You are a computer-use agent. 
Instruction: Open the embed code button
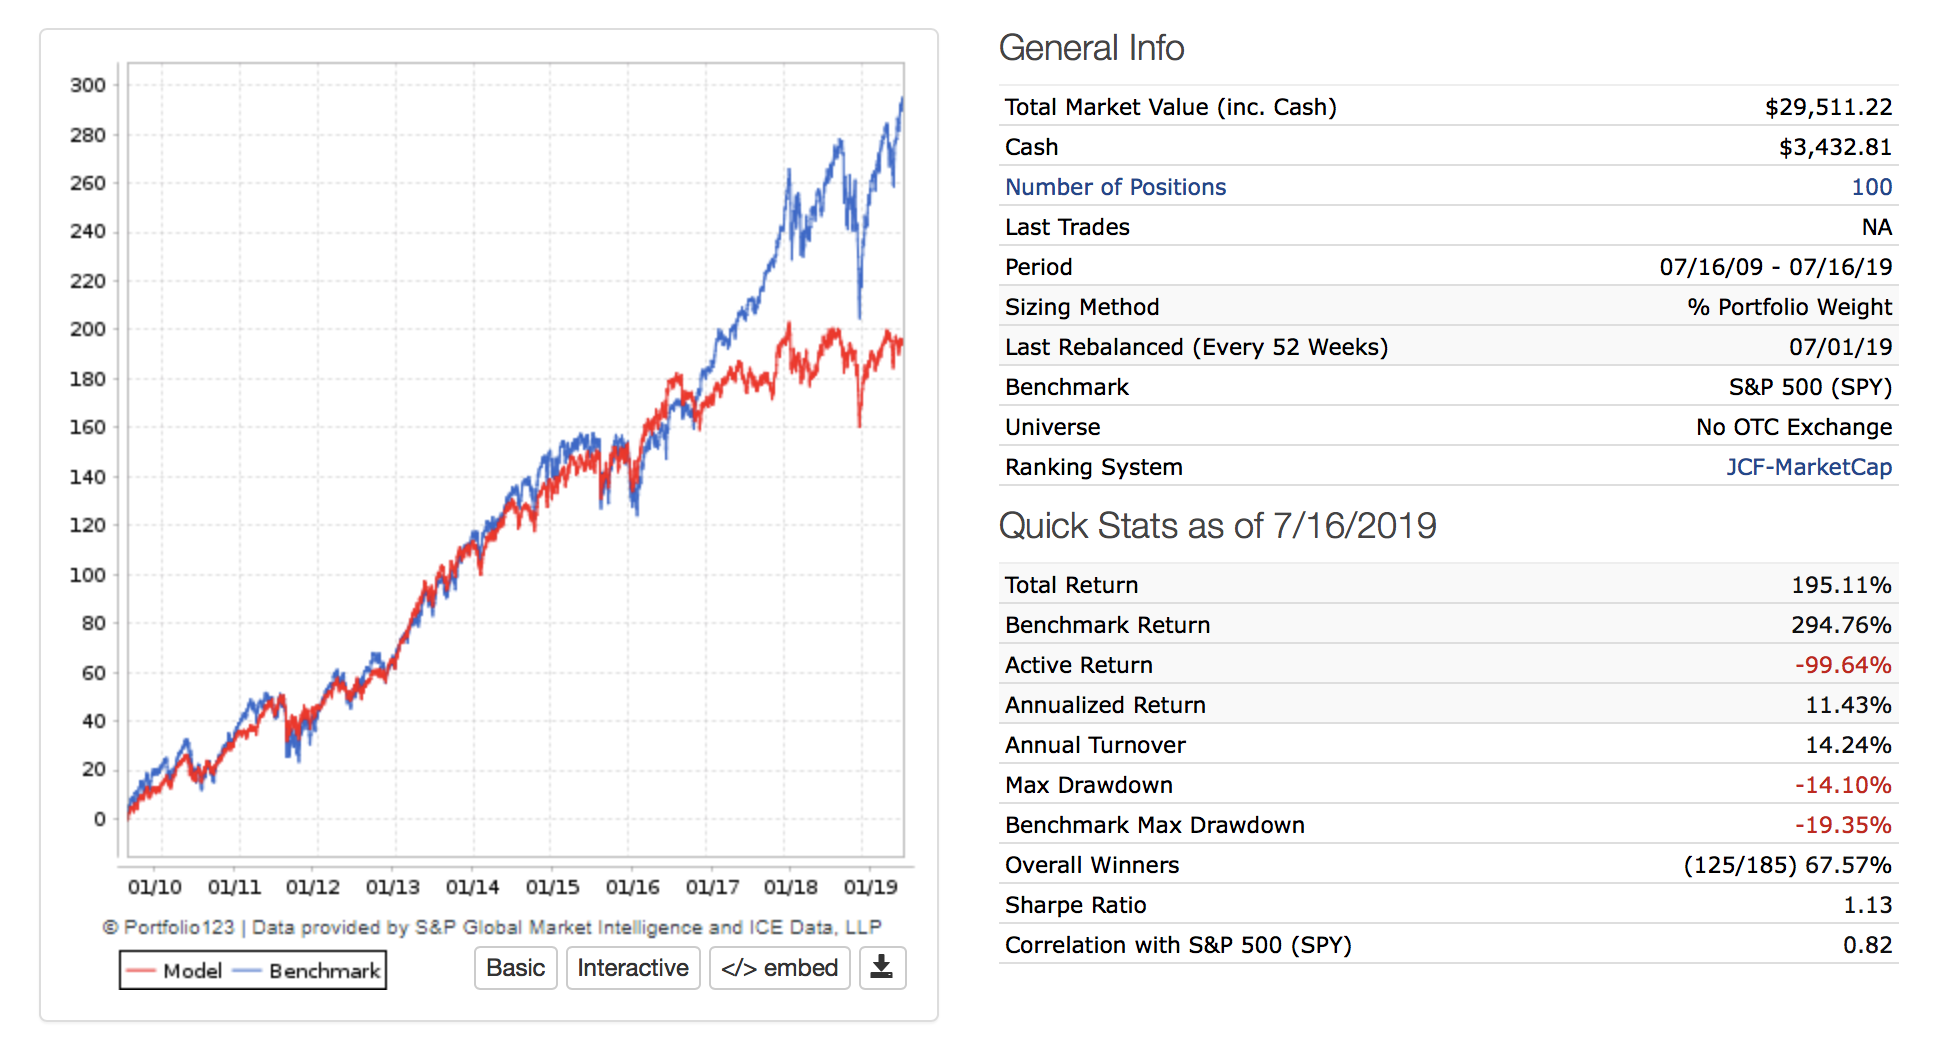click(x=779, y=968)
